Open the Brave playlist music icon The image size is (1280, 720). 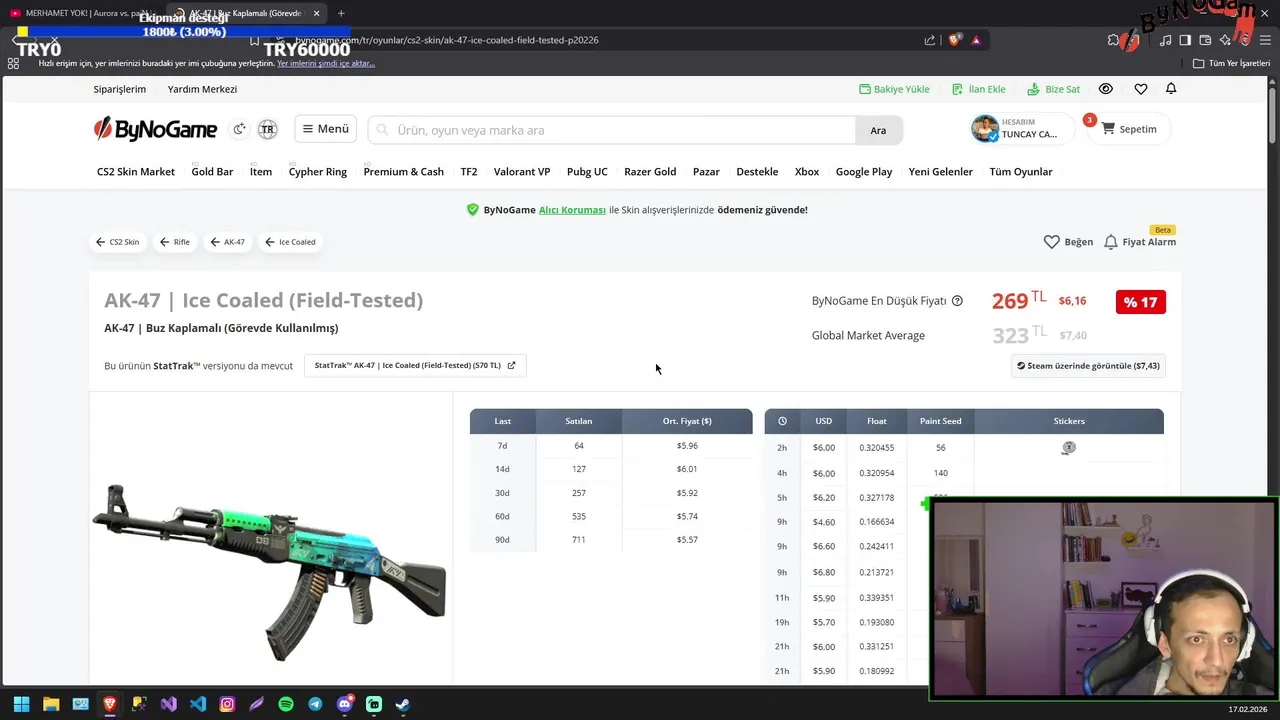tap(1166, 40)
